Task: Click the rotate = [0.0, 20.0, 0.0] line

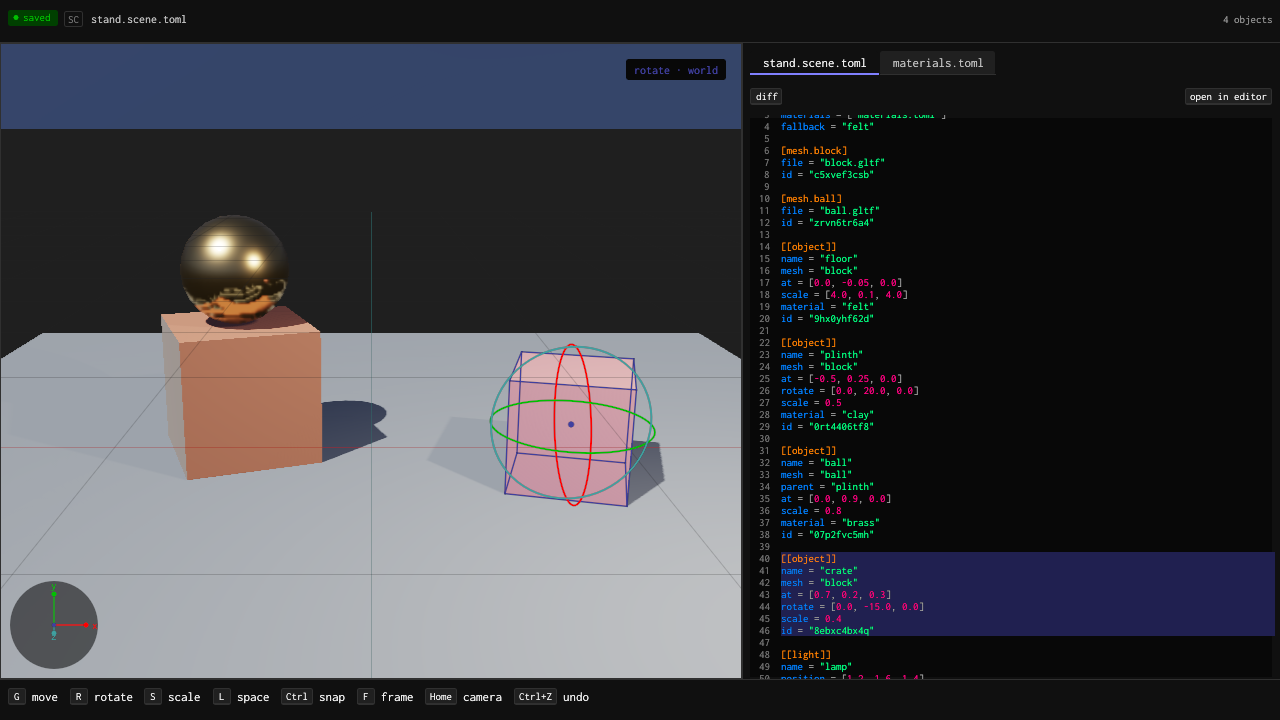Action: click(850, 391)
